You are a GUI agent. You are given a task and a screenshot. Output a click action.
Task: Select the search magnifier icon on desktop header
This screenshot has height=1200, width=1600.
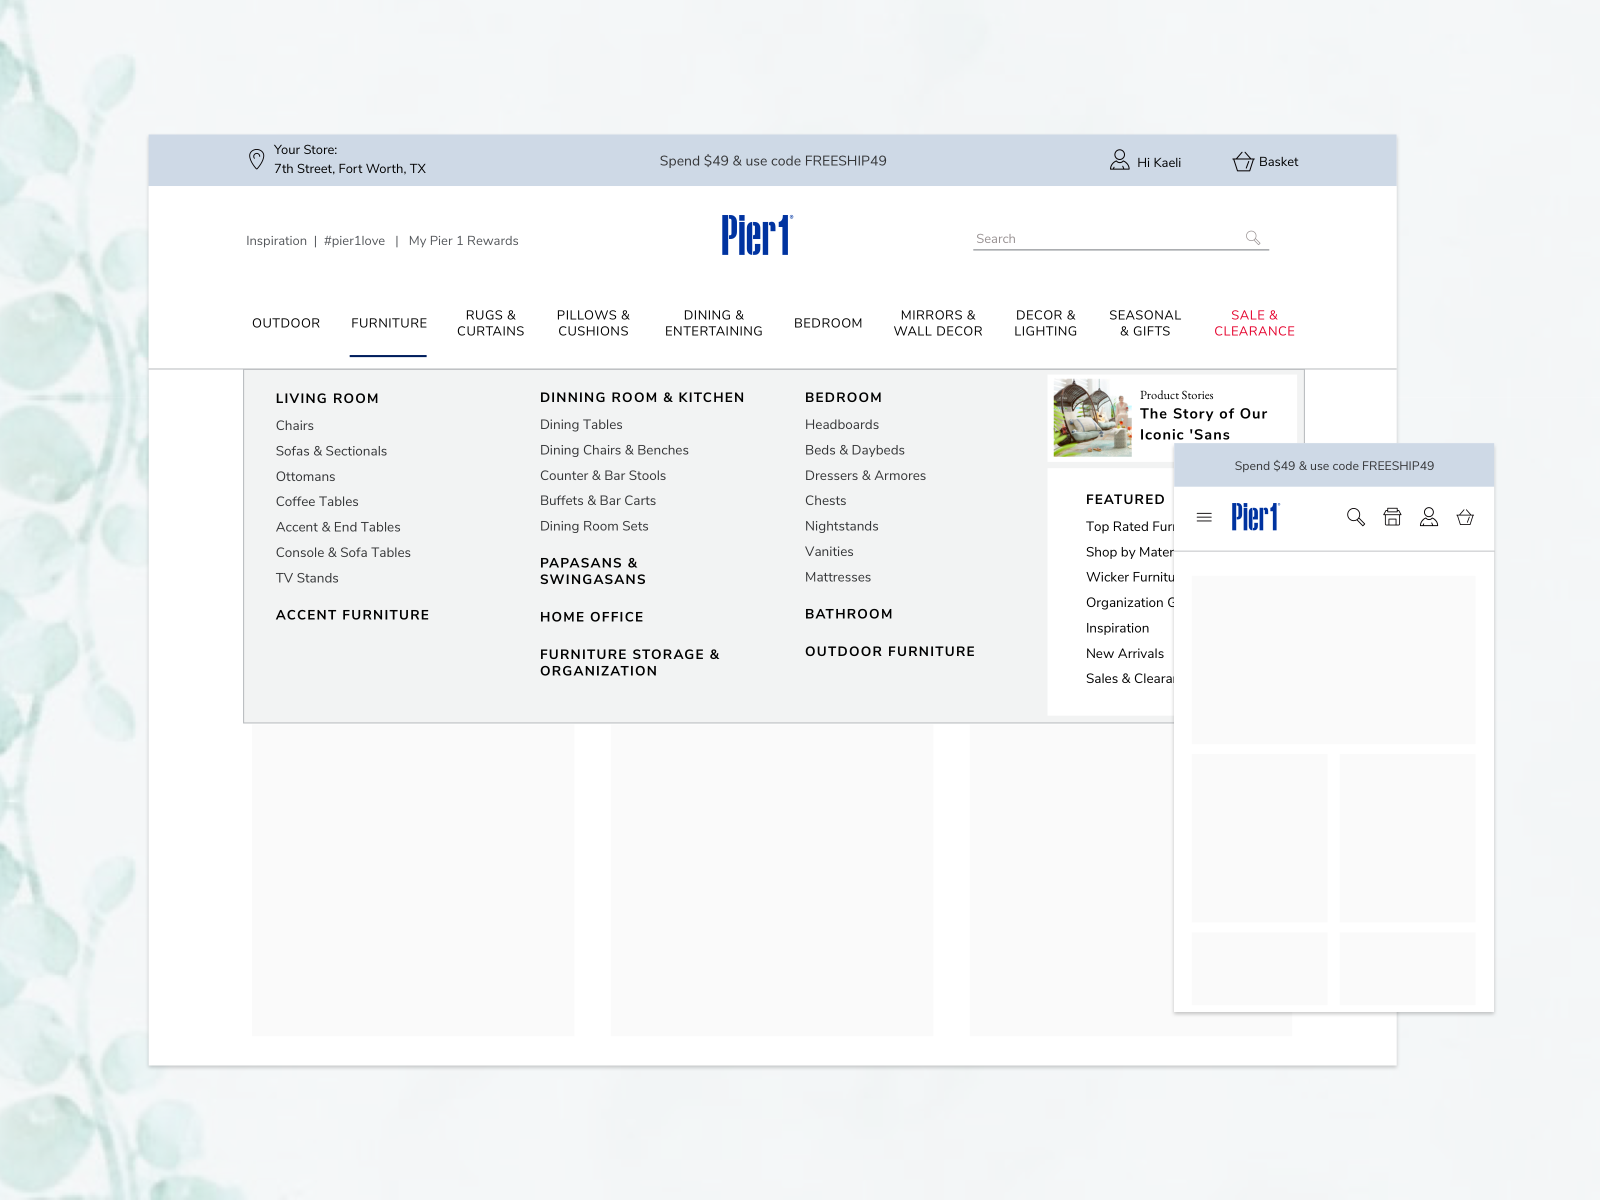[1253, 238]
